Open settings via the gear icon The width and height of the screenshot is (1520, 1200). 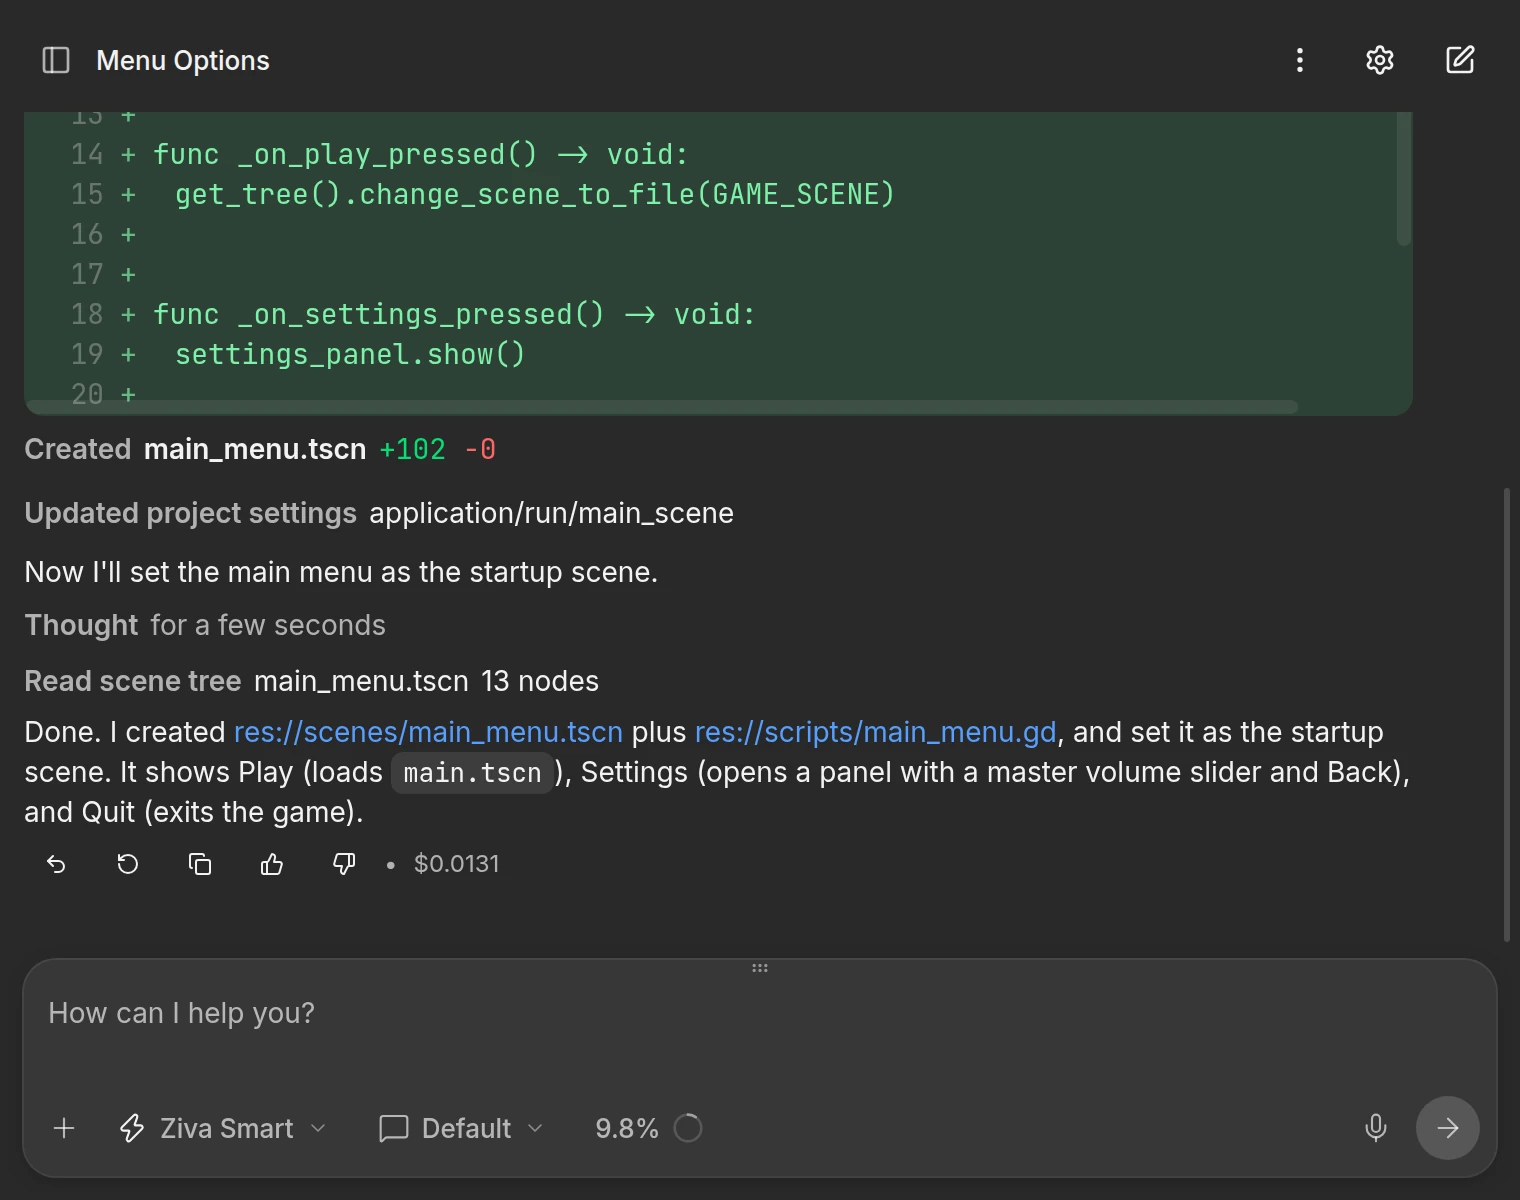click(1380, 60)
